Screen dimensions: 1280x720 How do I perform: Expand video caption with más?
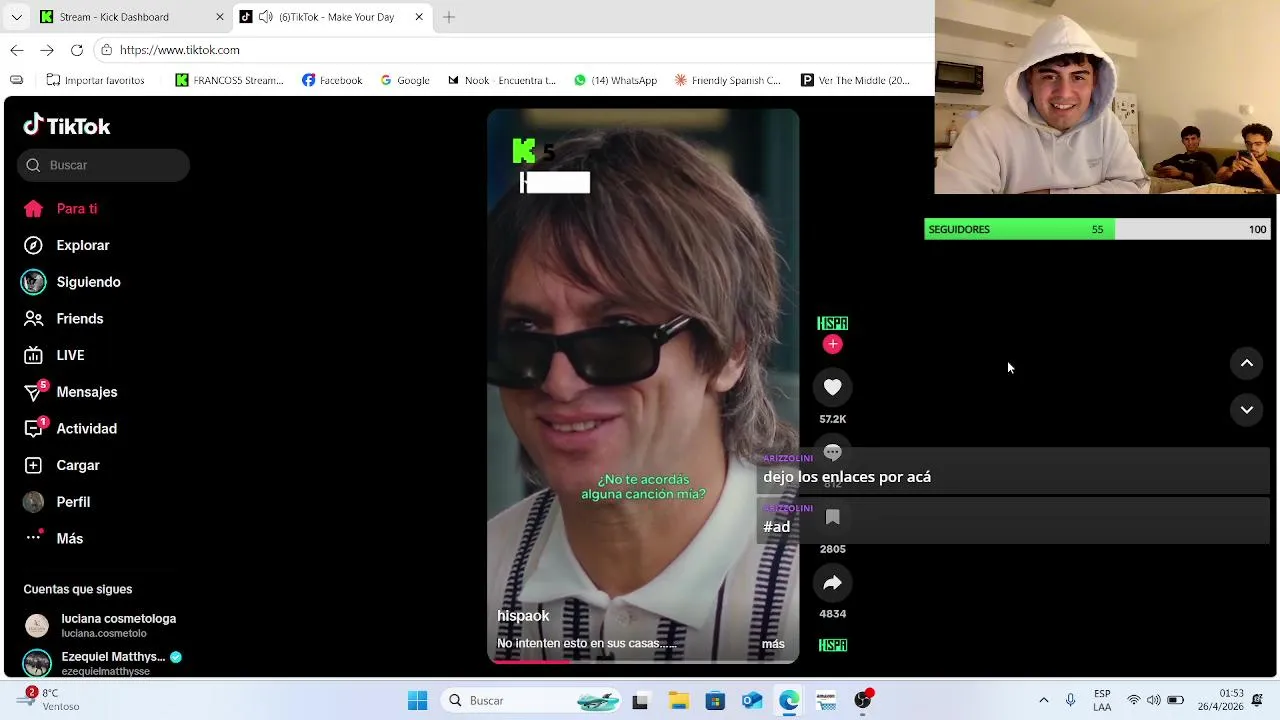tap(773, 644)
